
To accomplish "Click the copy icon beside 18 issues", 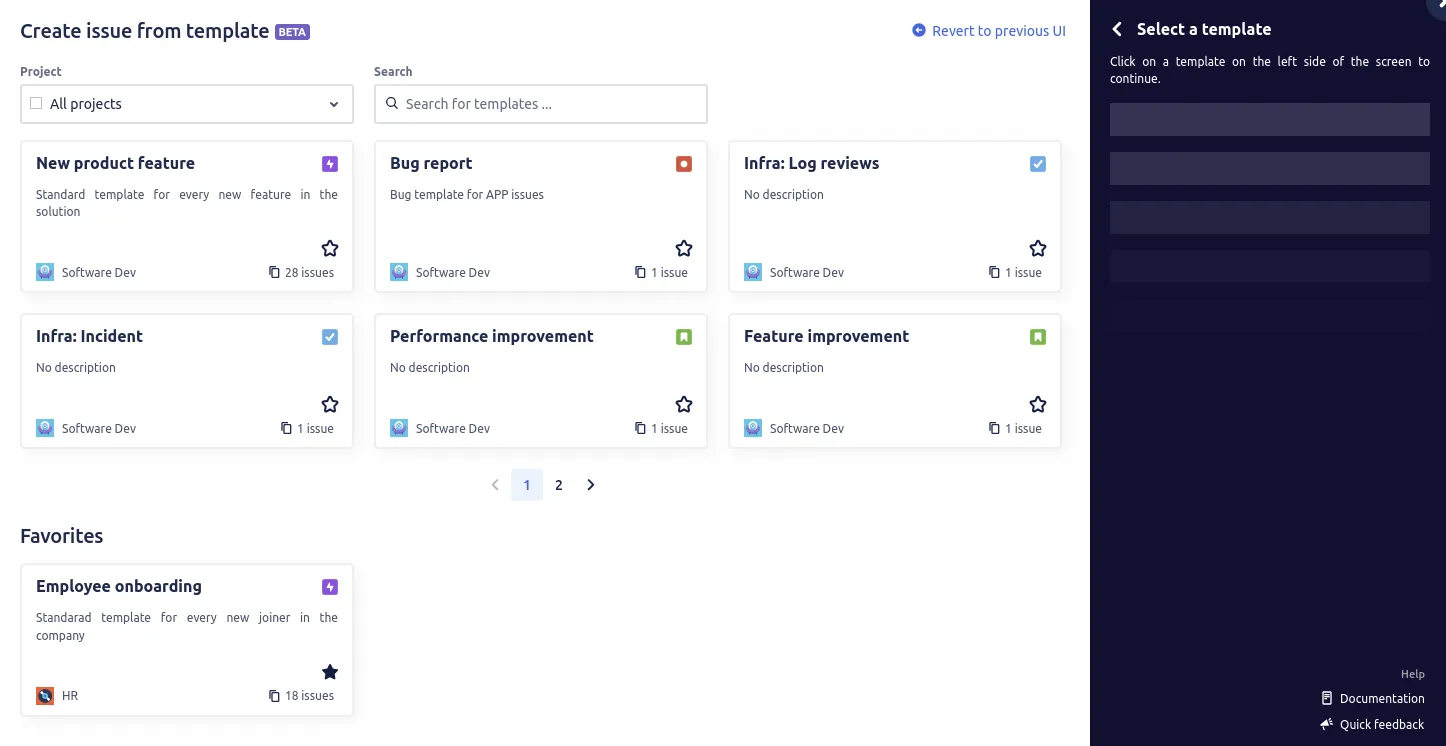I will coord(274,696).
